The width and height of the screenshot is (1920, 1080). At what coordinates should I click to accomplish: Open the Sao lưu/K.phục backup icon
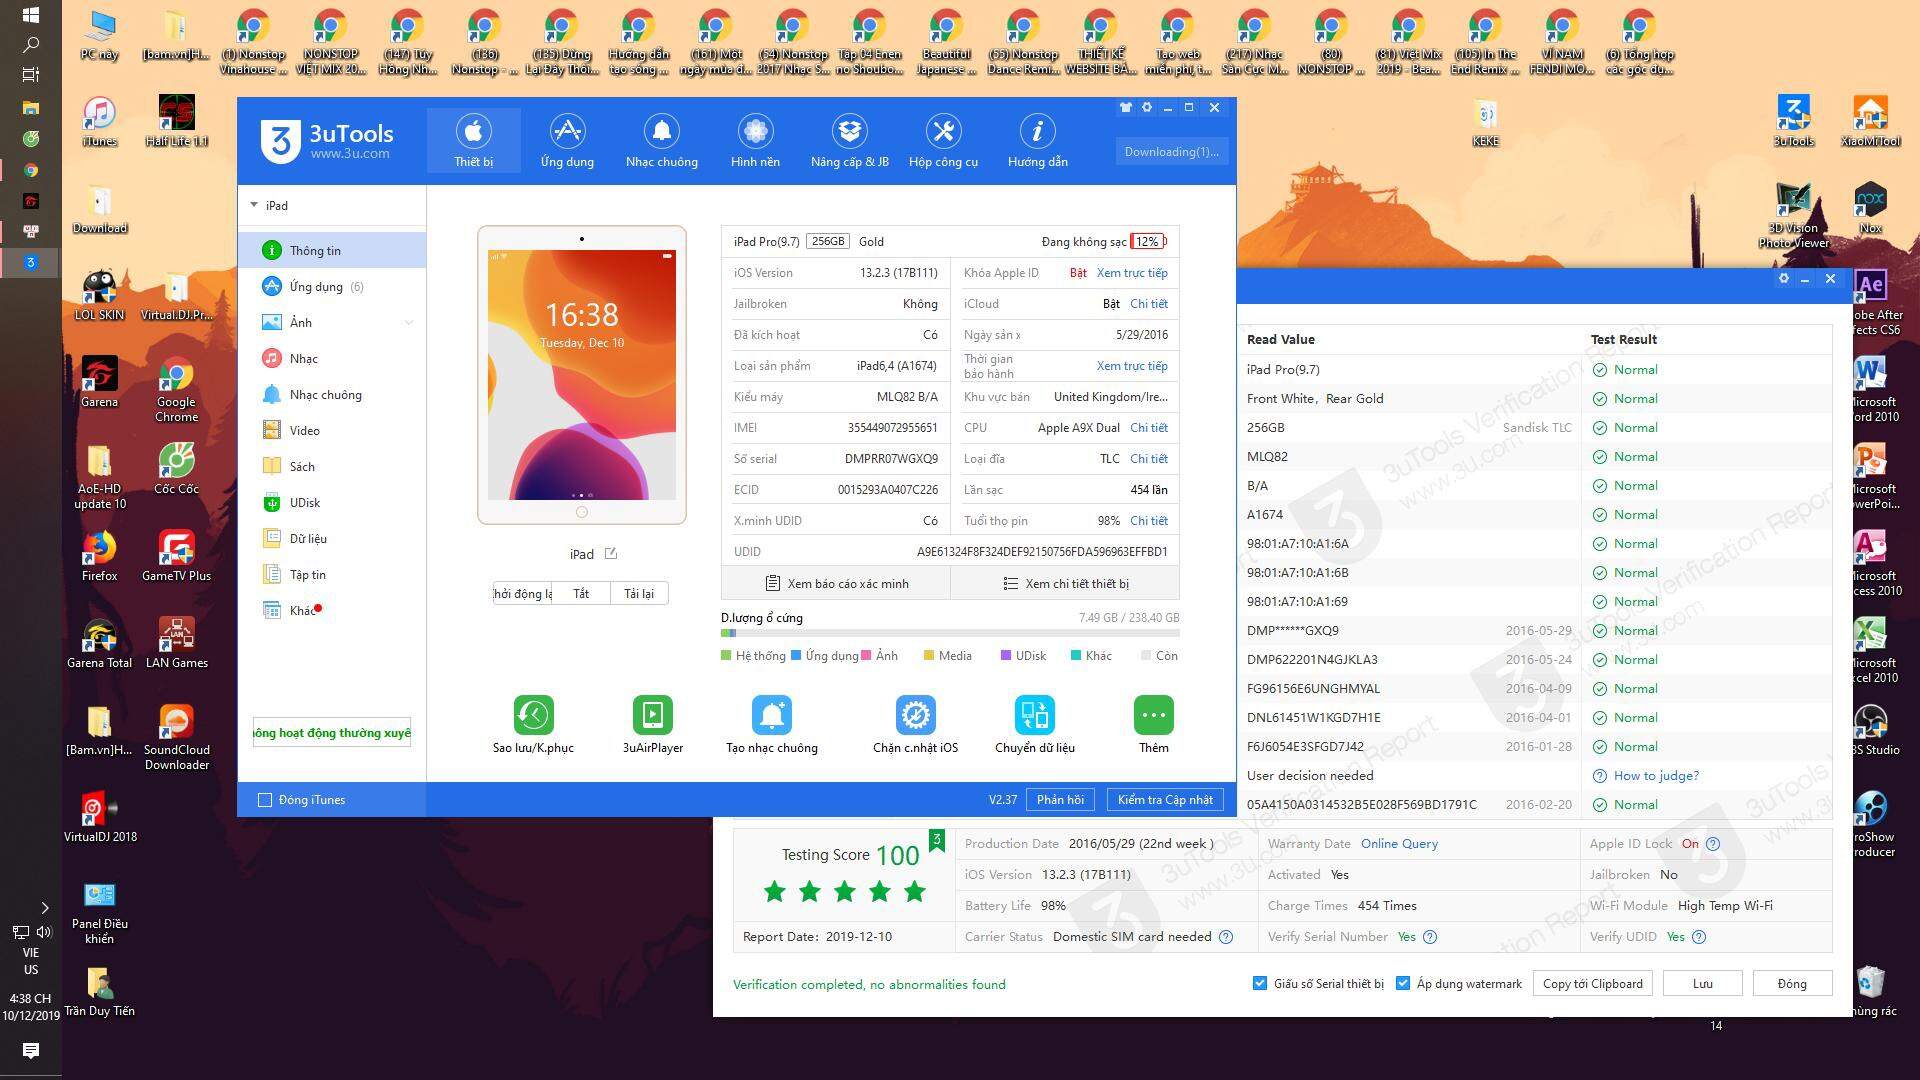[533, 715]
